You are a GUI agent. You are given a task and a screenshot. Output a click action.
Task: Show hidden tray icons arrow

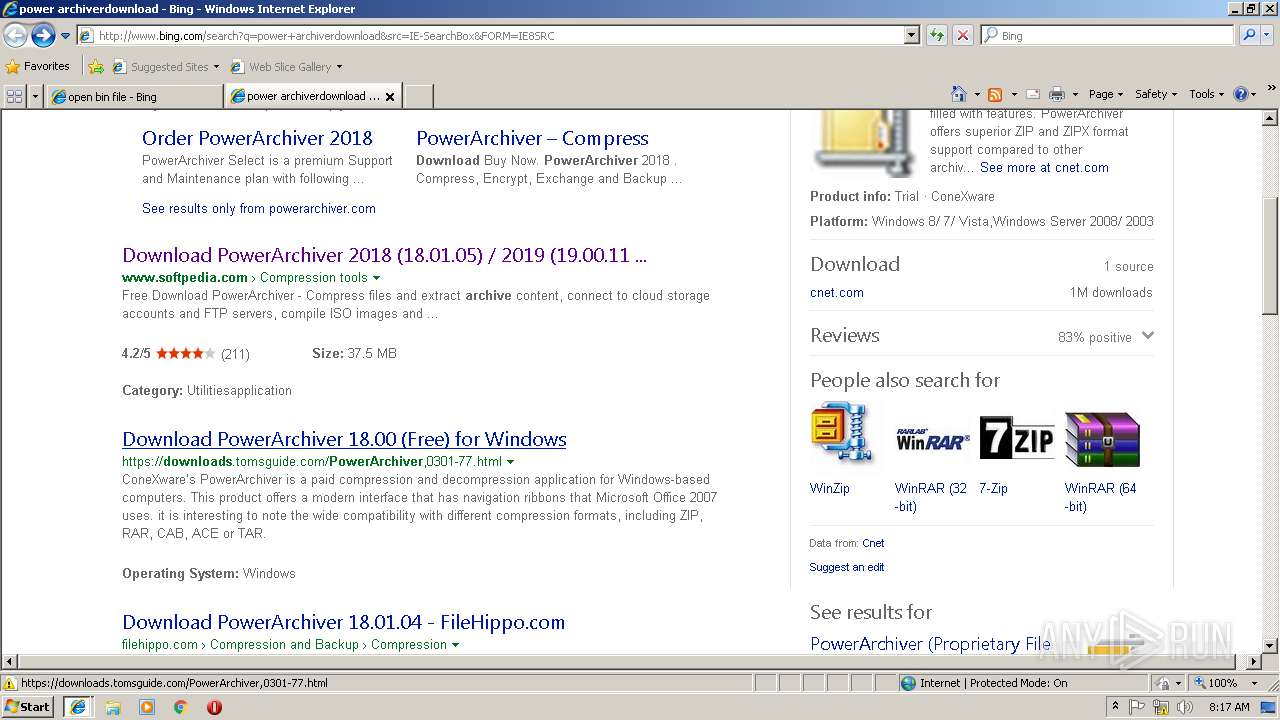point(1115,707)
